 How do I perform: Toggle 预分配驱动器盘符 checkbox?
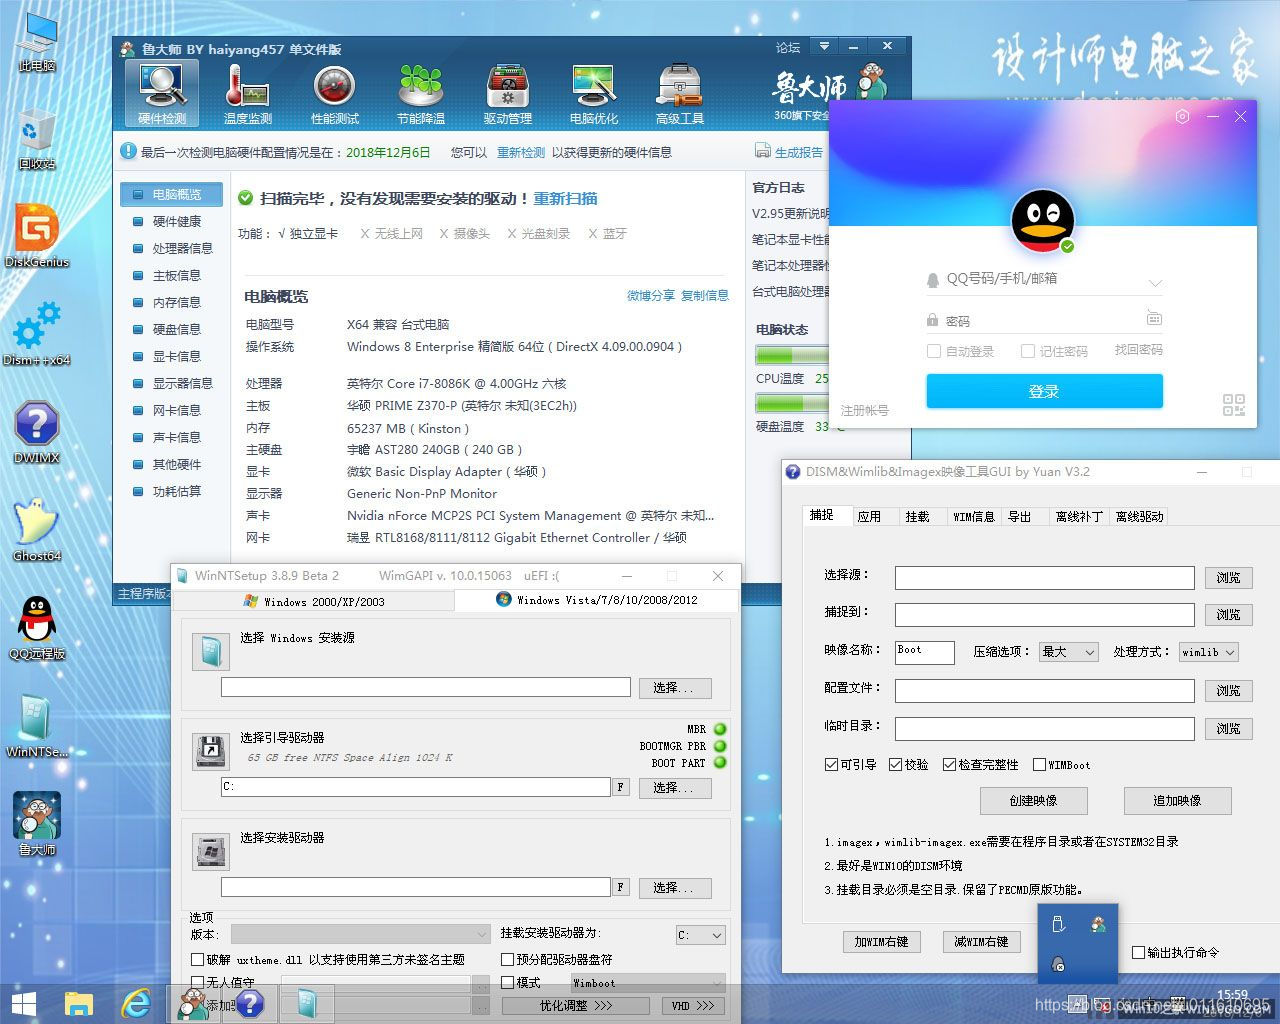pos(508,959)
